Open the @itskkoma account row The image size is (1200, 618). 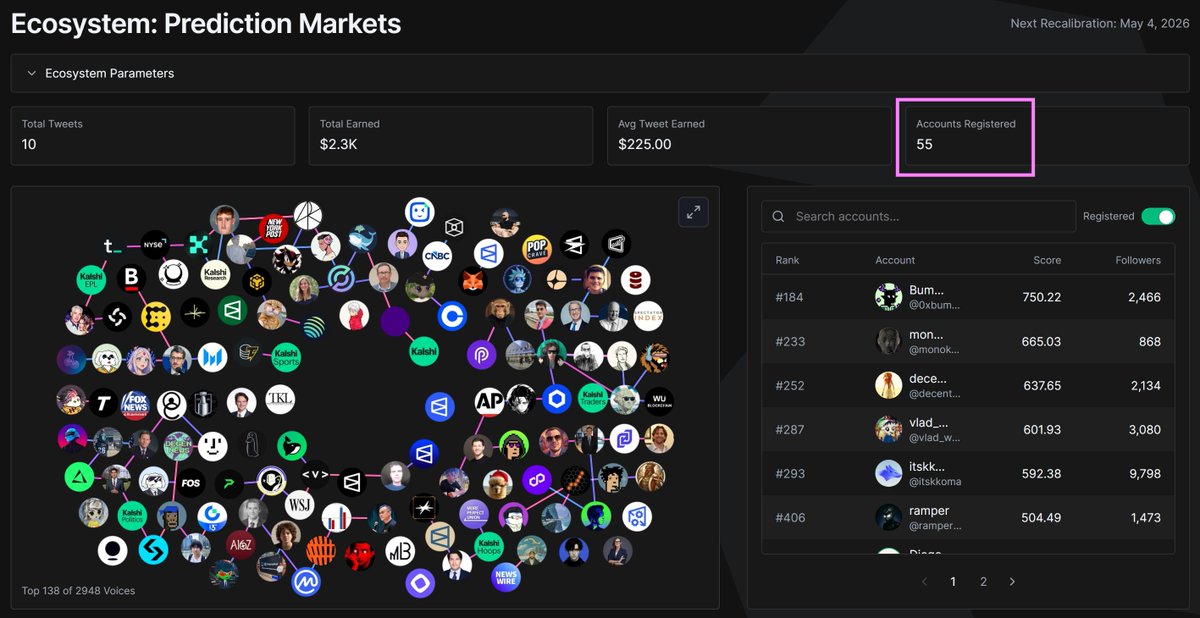[968, 473]
